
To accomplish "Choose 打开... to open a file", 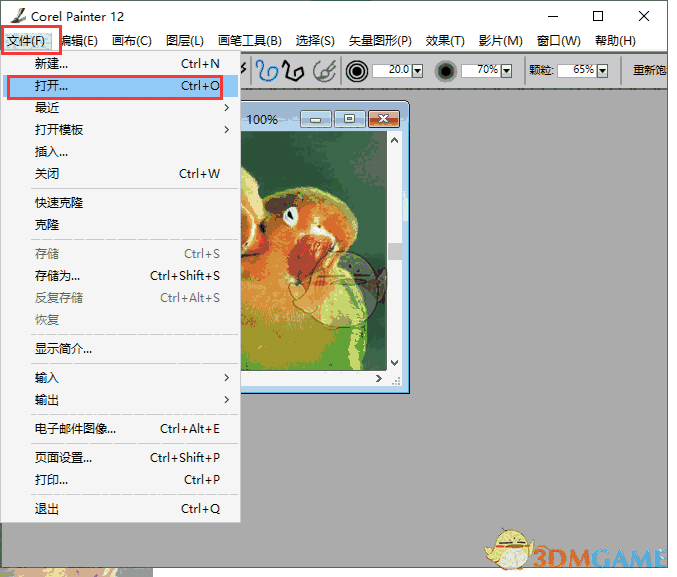I will click(x=120, y=86).
